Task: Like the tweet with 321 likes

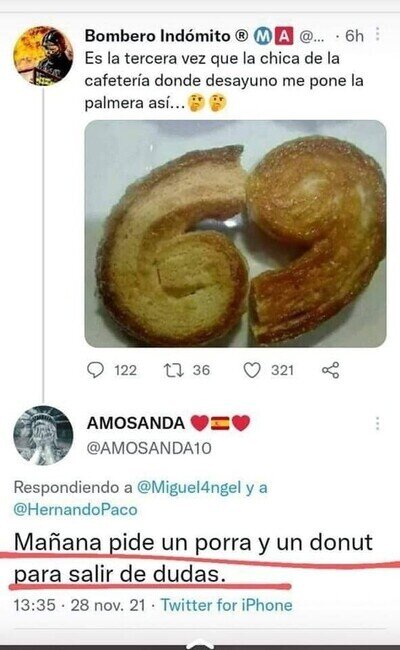Action: (252, 370)
